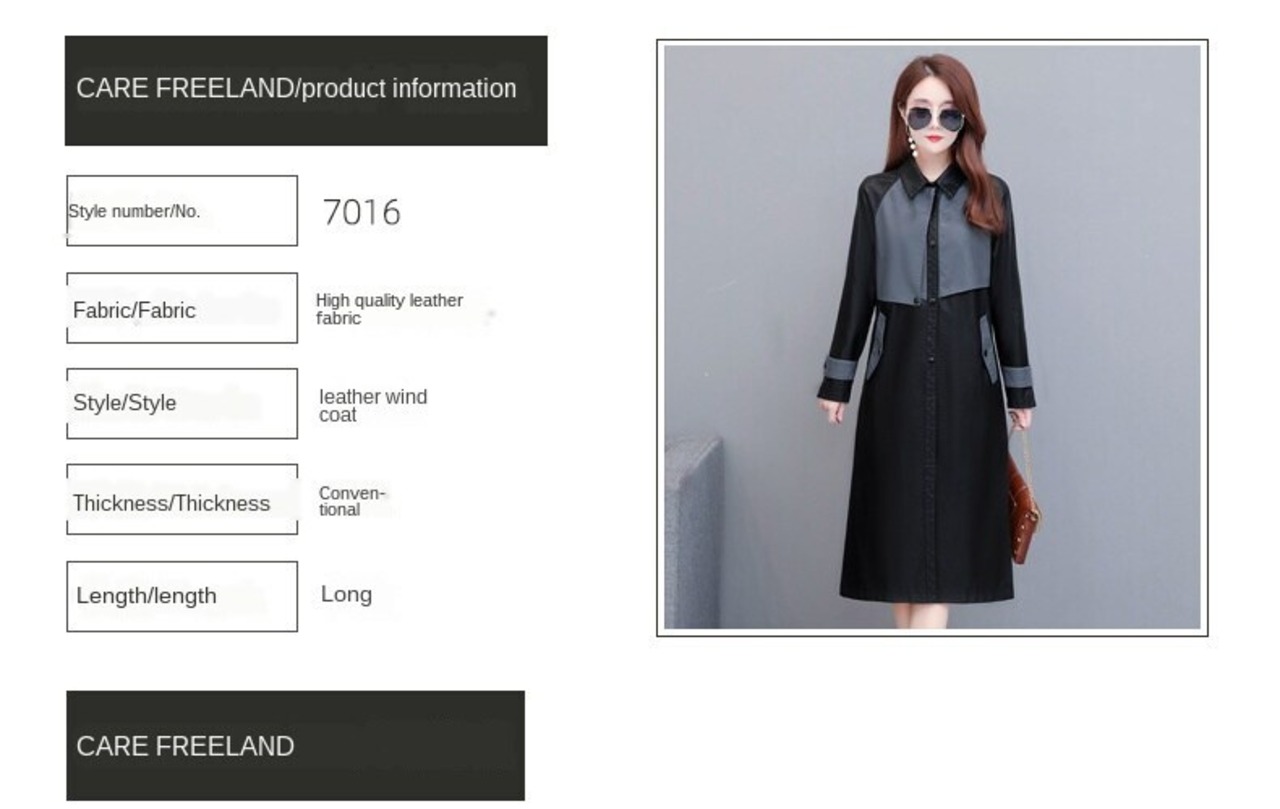The height and width of the screenshot is (809, 1280).
Task: Select the Style/Style label box
Action: 182,403
